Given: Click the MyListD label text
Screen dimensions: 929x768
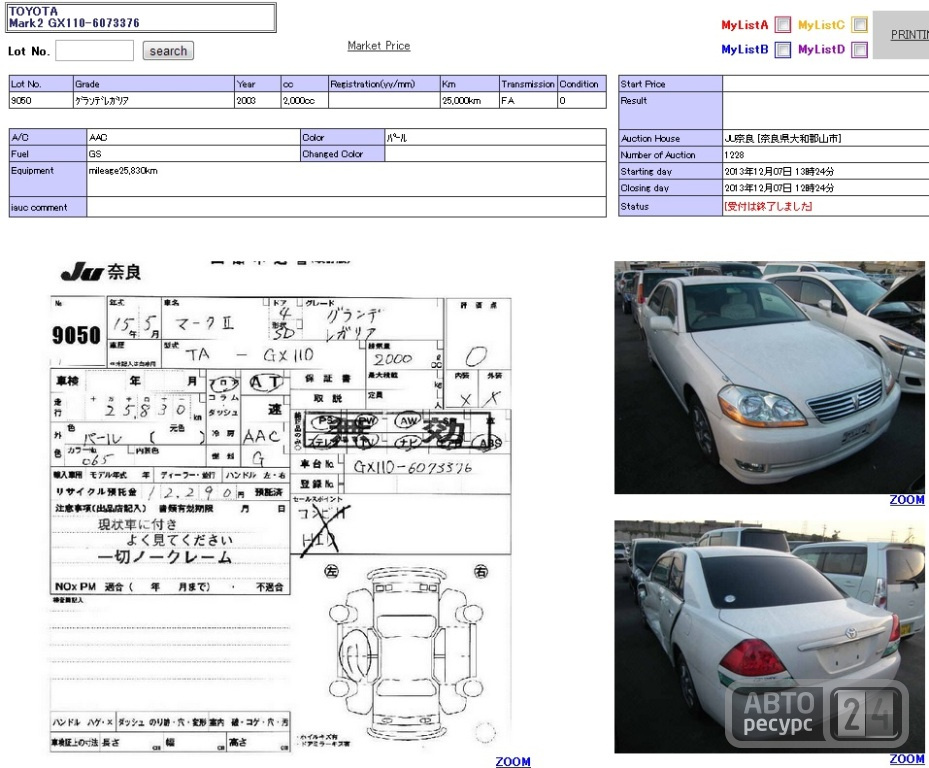Looking at the screenshot, I should point(821,49).
